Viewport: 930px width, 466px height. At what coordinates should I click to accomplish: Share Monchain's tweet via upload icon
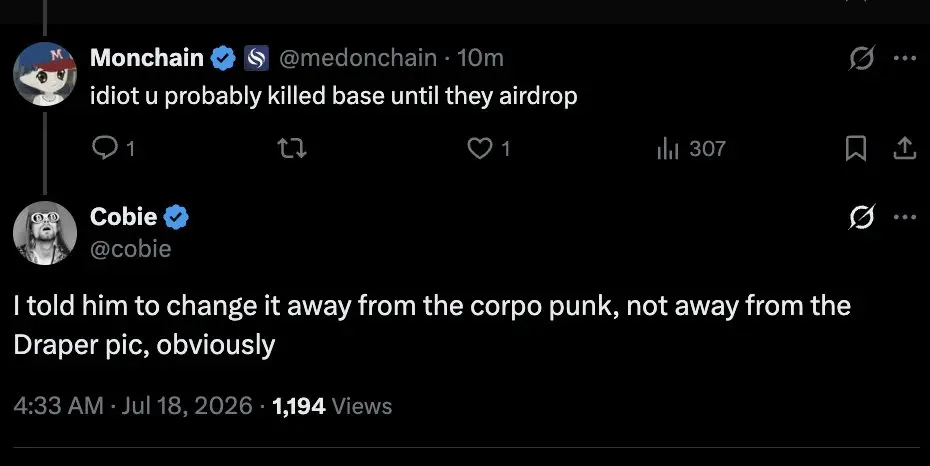click(904, 148)
